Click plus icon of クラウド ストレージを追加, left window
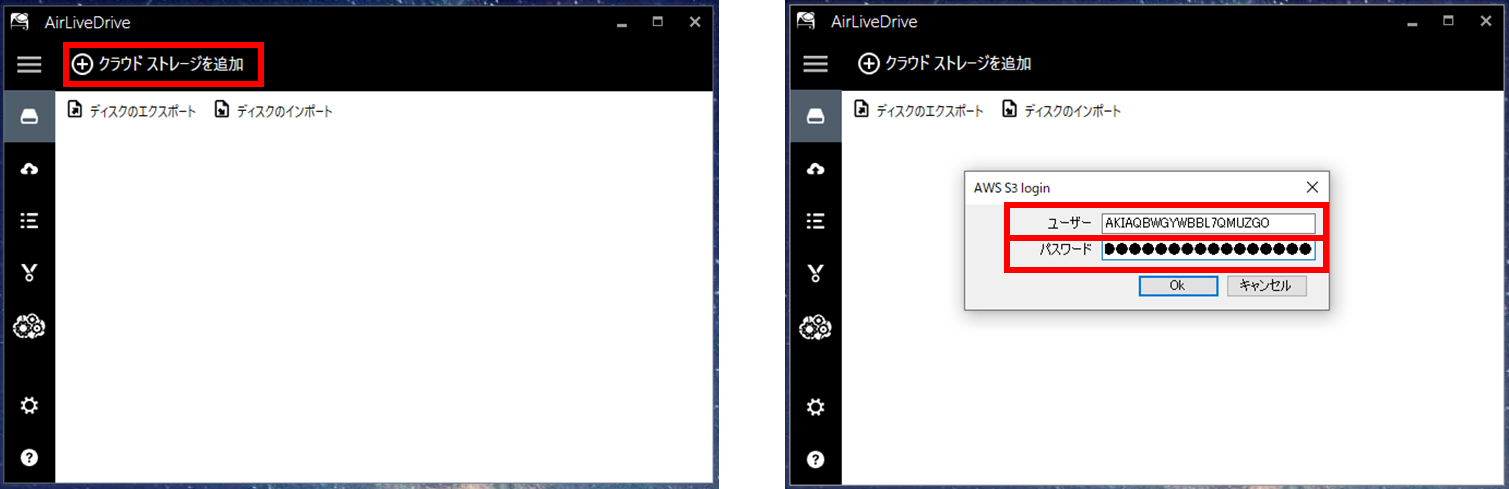This screenshot has height=489, width=1509. click(83, 64)
